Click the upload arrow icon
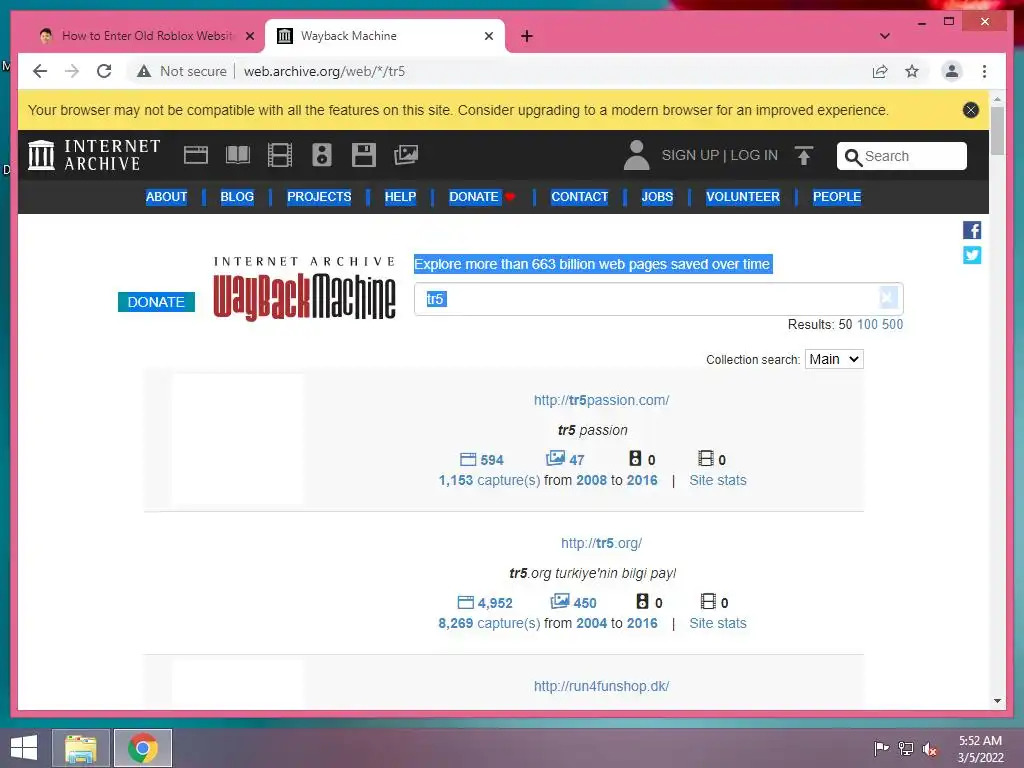 click(x=804, y=155)
